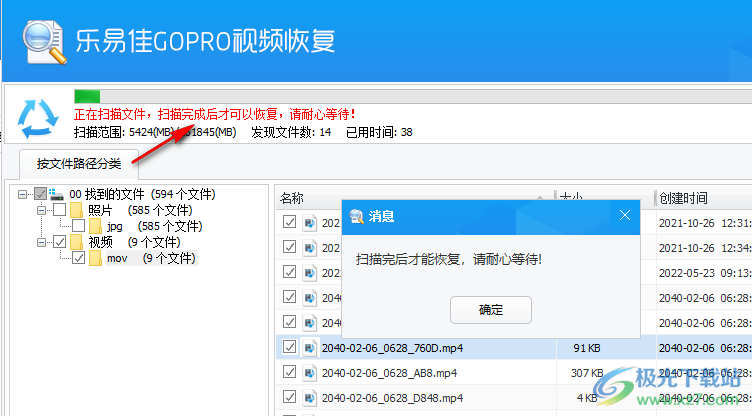Image resolution: width=752 pixels, height=416 pixels.
Task: Click dialog message 扫描完后才能恢复
Action: tap(449, 260)
